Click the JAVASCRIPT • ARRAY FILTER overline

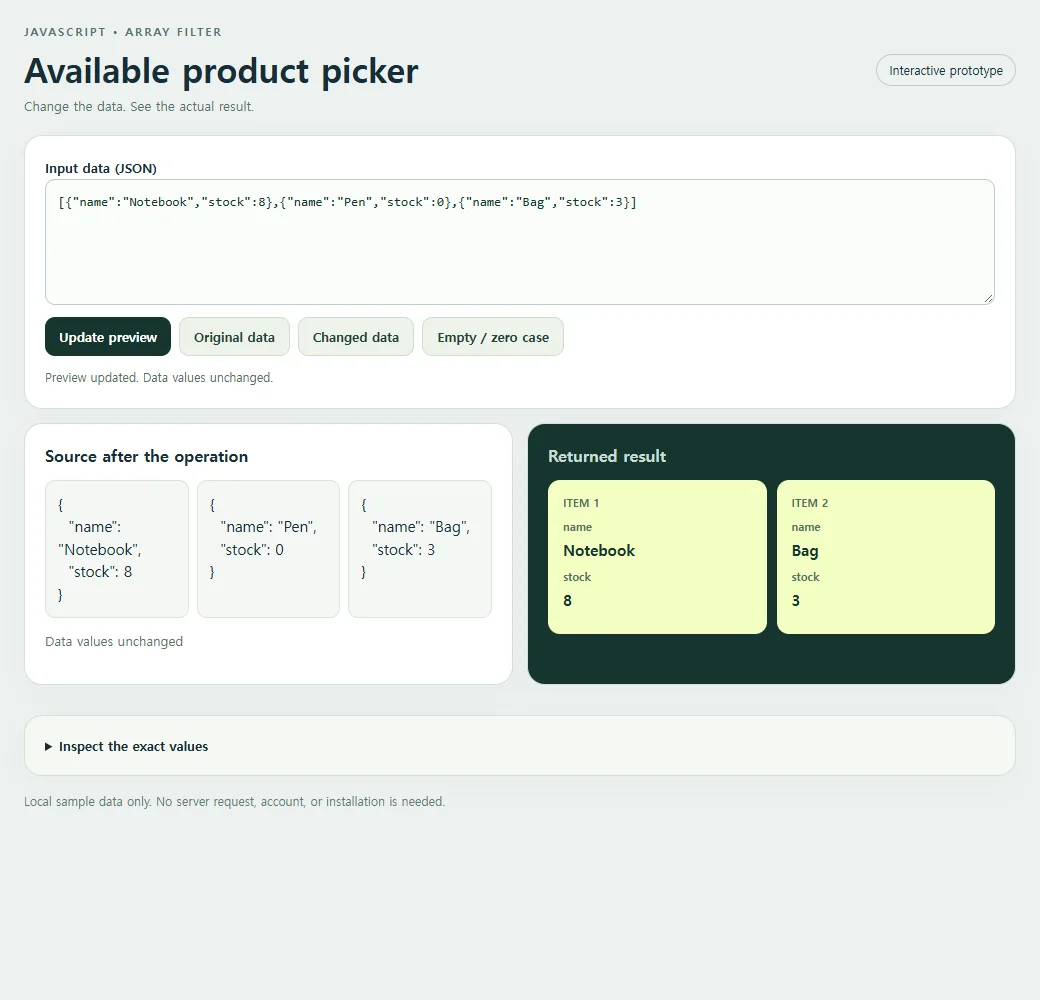(123, 32)
